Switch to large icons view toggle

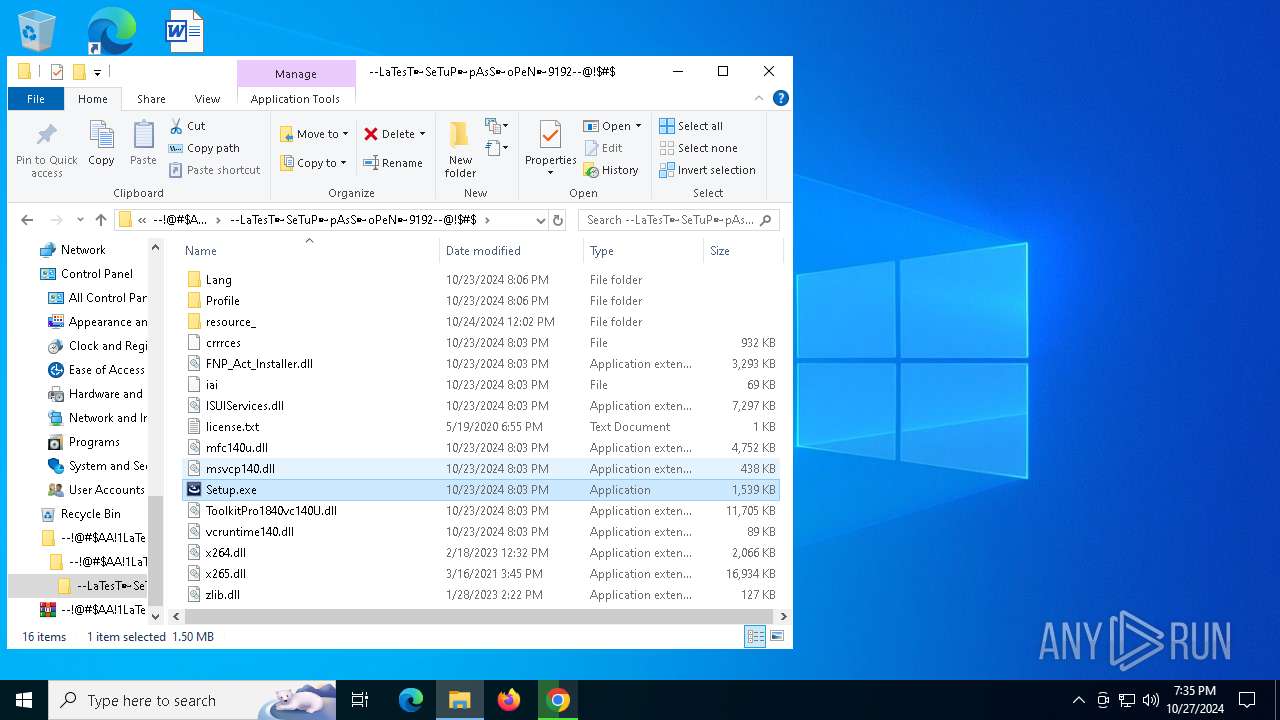(776, 636)
